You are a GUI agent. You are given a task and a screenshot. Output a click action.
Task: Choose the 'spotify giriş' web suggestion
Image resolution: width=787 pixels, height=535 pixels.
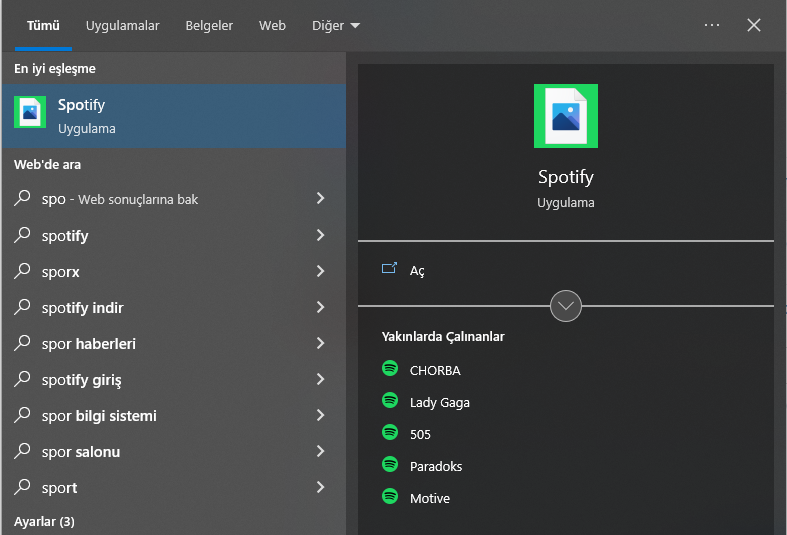[x=82, y=380]
